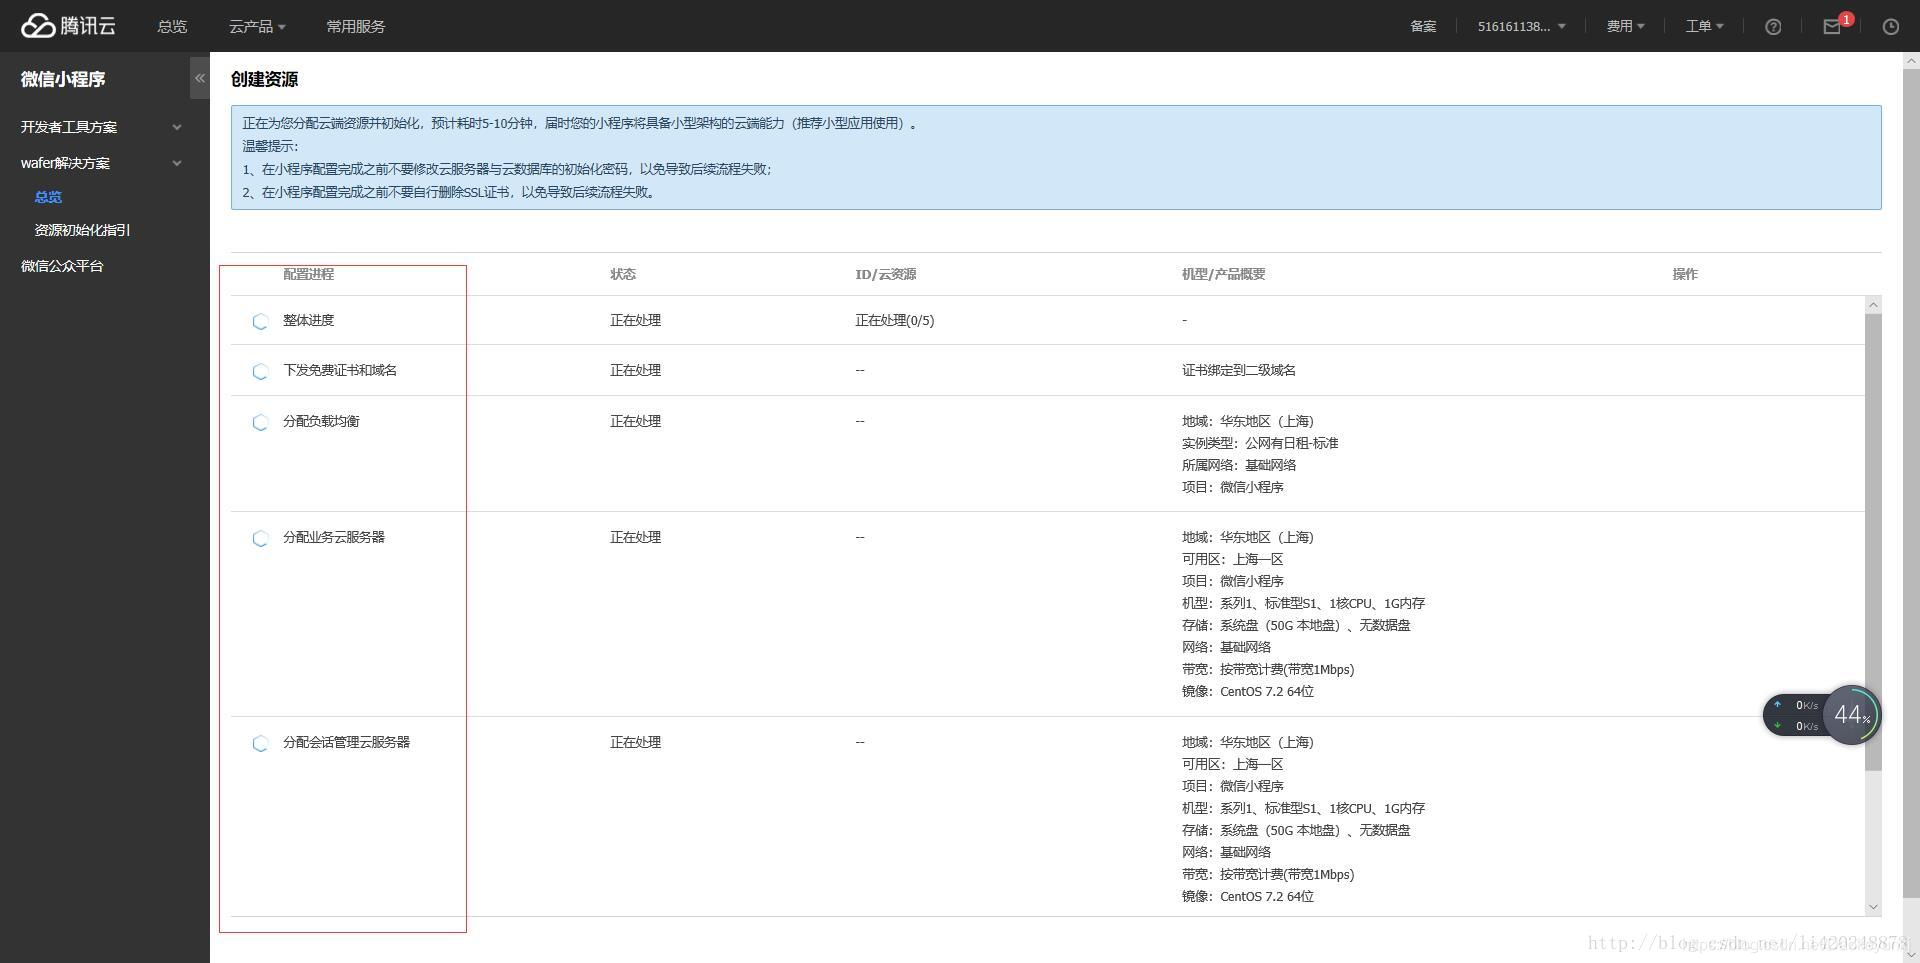Click the 机型/产品概要 column header
The height and width of the screenshot is (963, 1920).
pyautogui.click(x=1223, y=274)
